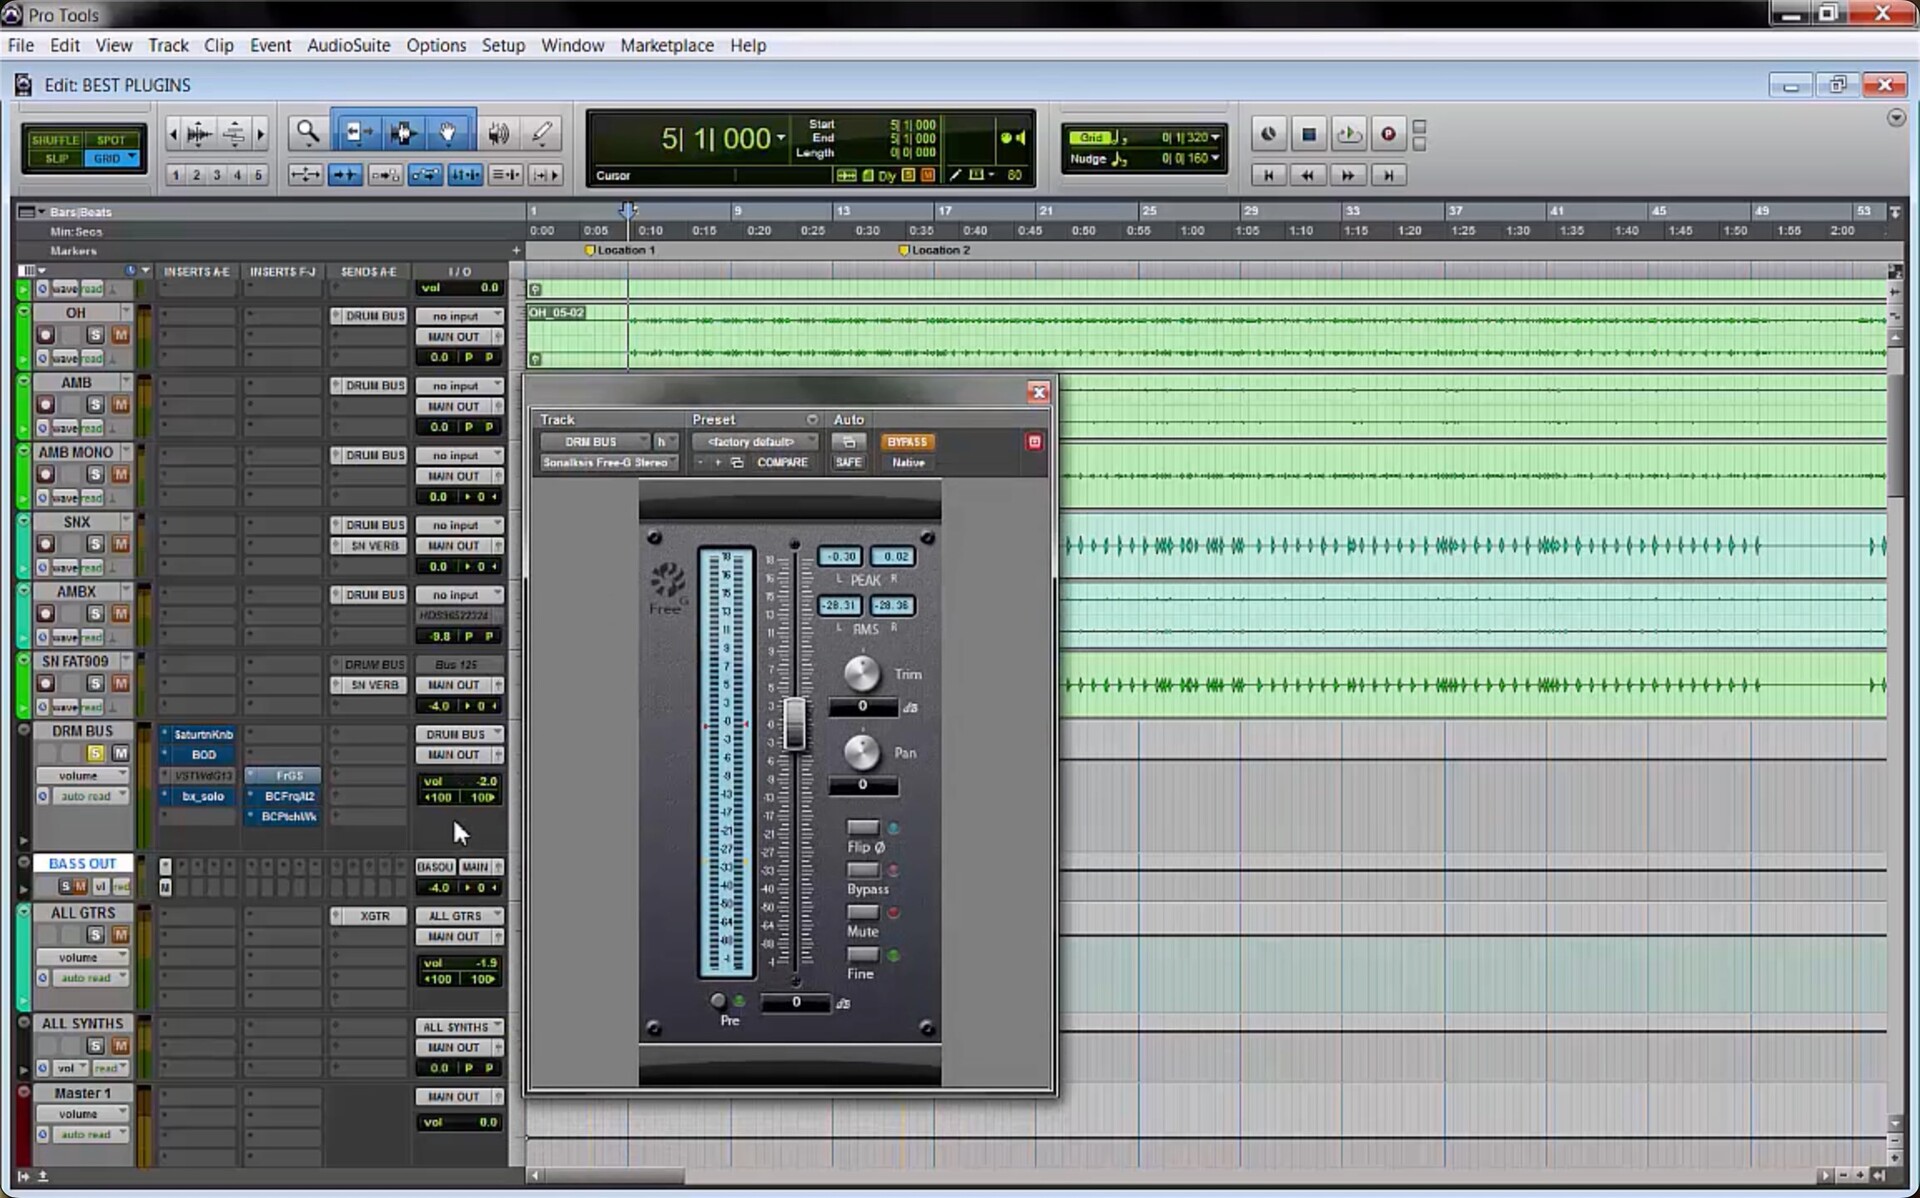Click the plugin target red icon
Image resolution: width=1920 pixels, height=1198 pixels.
(x=1034, y=442)
